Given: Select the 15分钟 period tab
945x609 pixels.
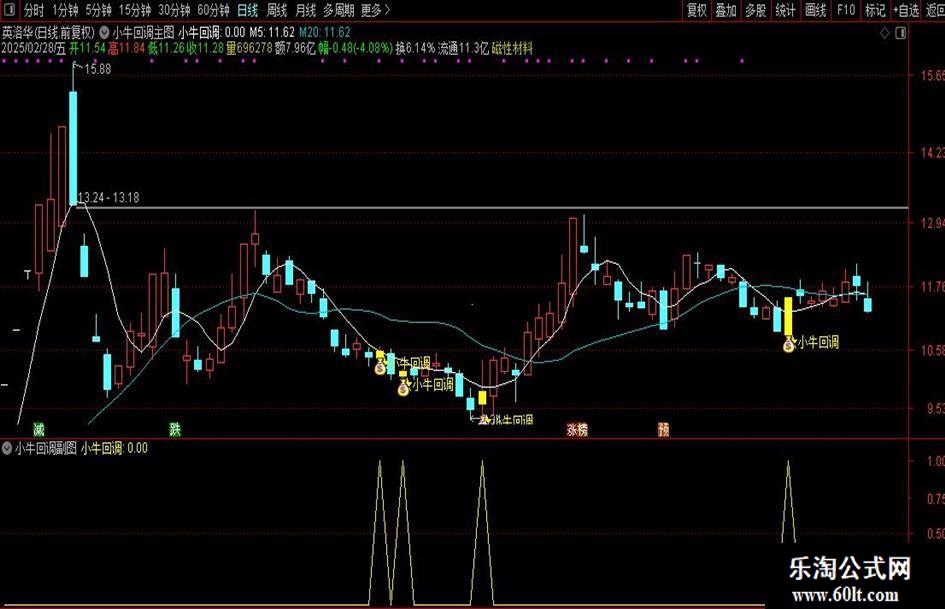Looking at the screenshot, I should click(x=134, y=10).
